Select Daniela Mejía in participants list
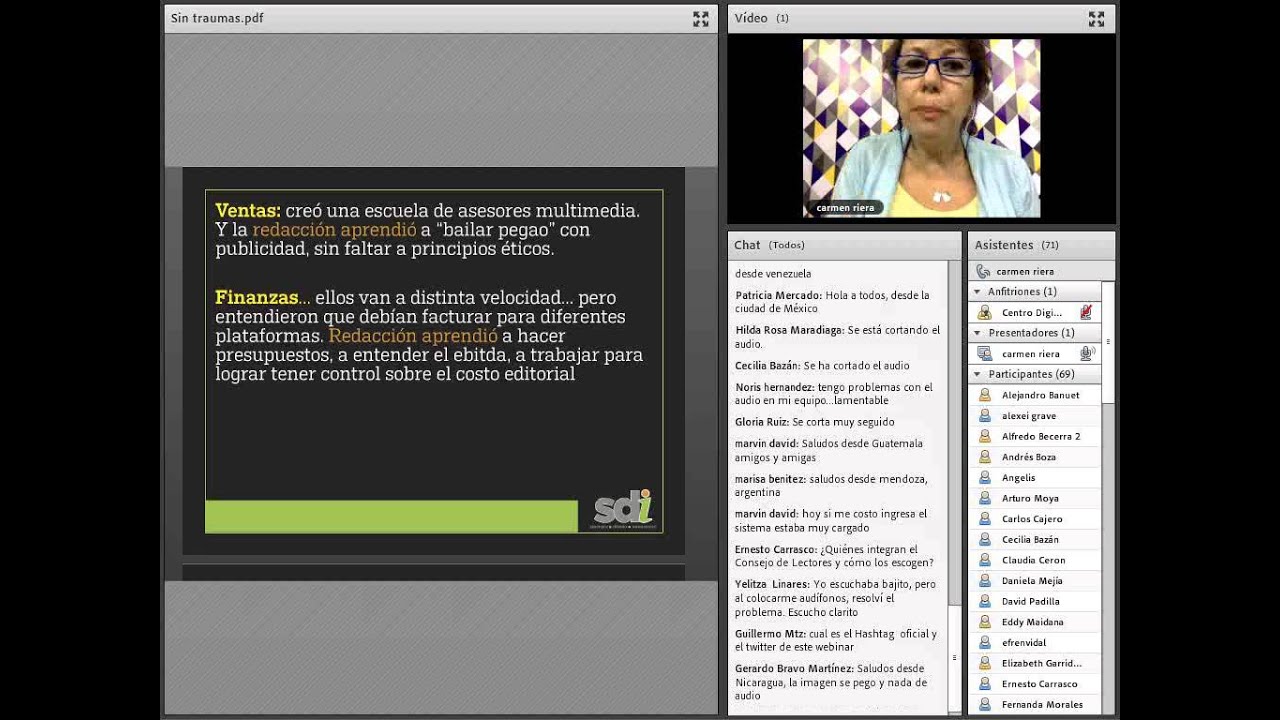 coord(1035,580)
